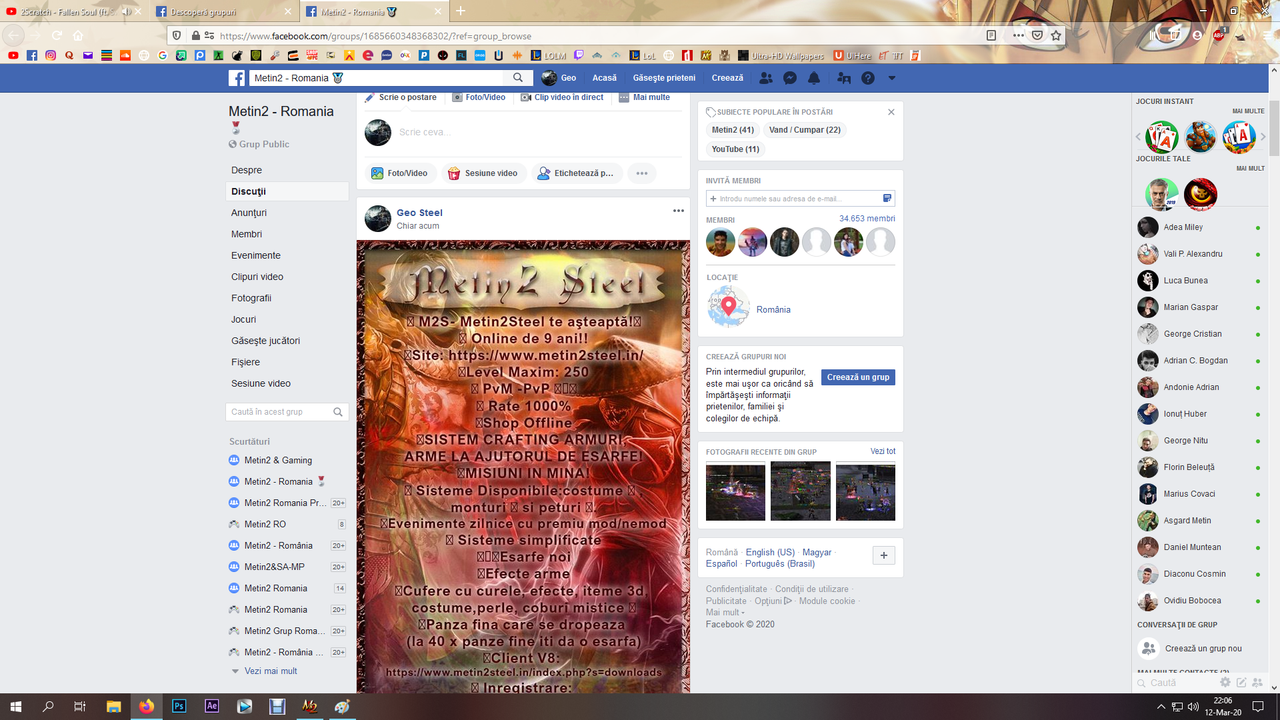Show previous instant games arrow
The height and width of the screenshot is (720, 1280).
[1138, 137]
